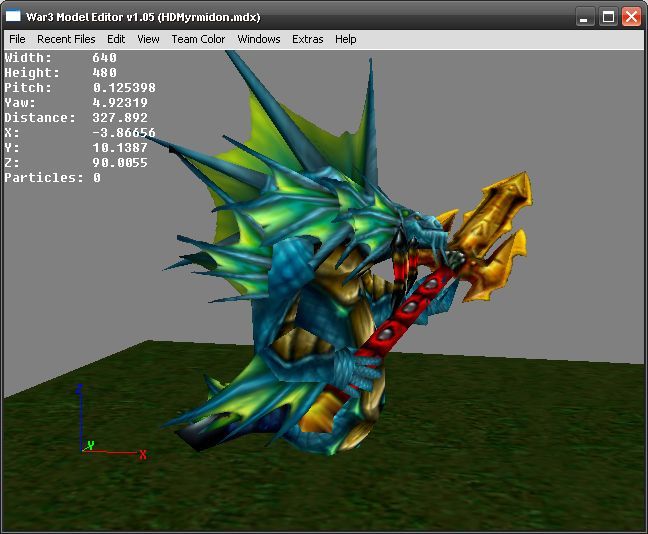Click the Height value 480

[x=105, y=73]
